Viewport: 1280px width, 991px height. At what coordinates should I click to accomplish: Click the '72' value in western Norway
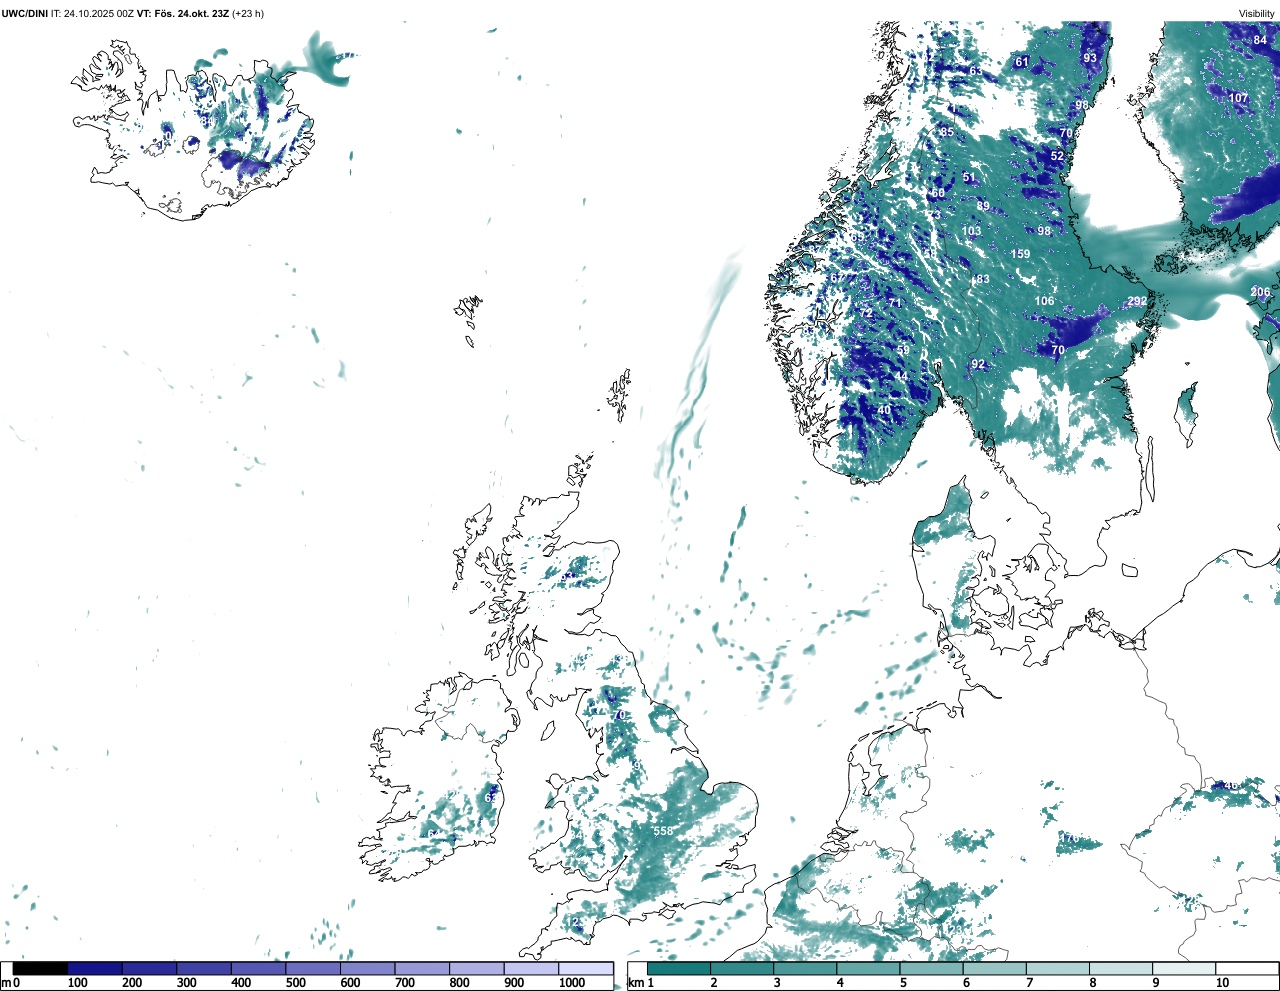[x=866, y=313]
